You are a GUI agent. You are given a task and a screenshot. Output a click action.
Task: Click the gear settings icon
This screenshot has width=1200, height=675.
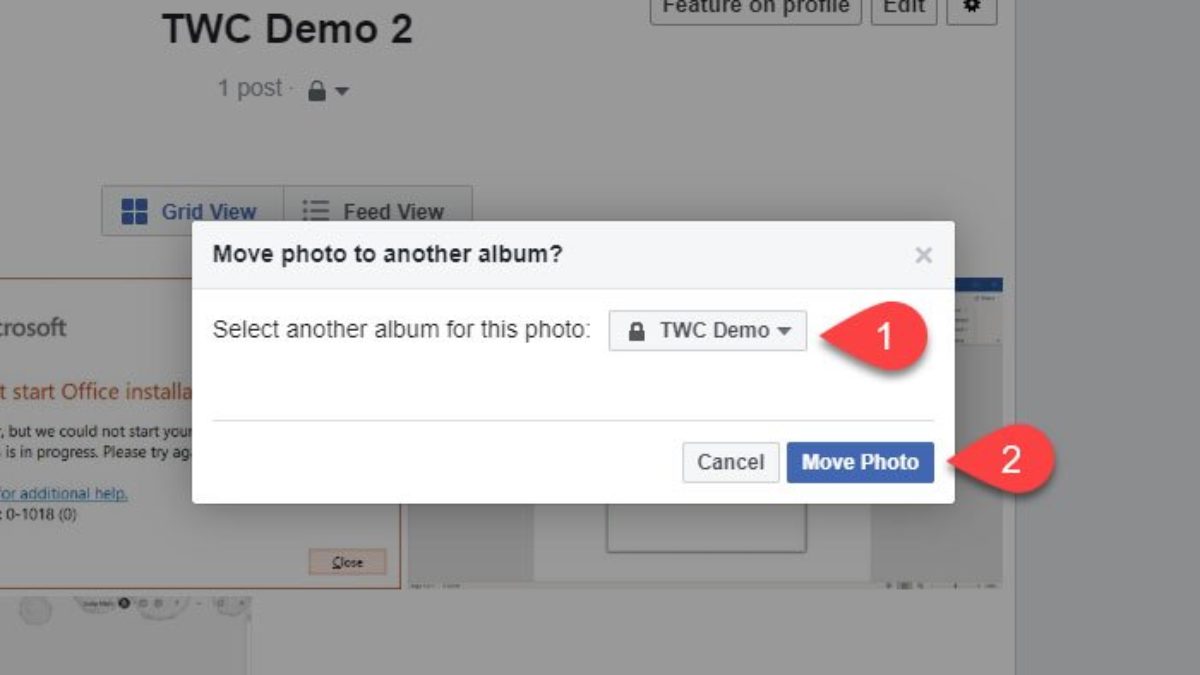971,8
